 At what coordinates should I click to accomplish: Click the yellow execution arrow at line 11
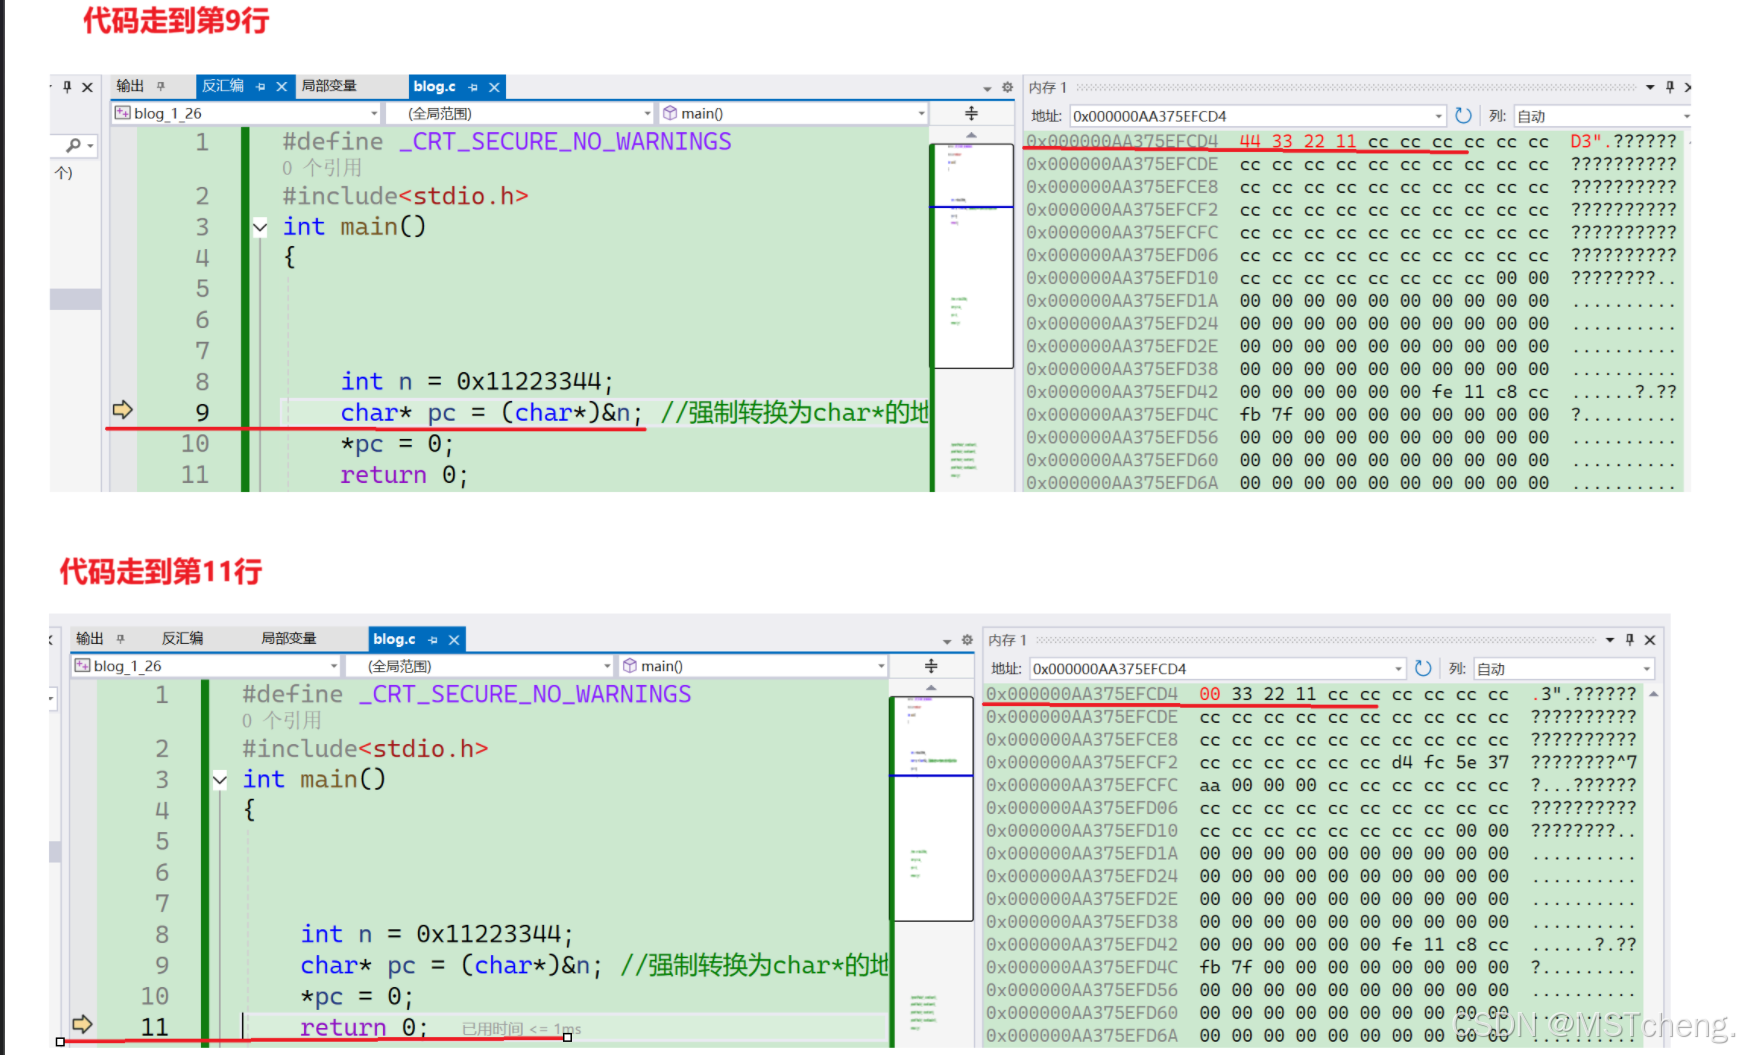click(x=82, y=1023)
